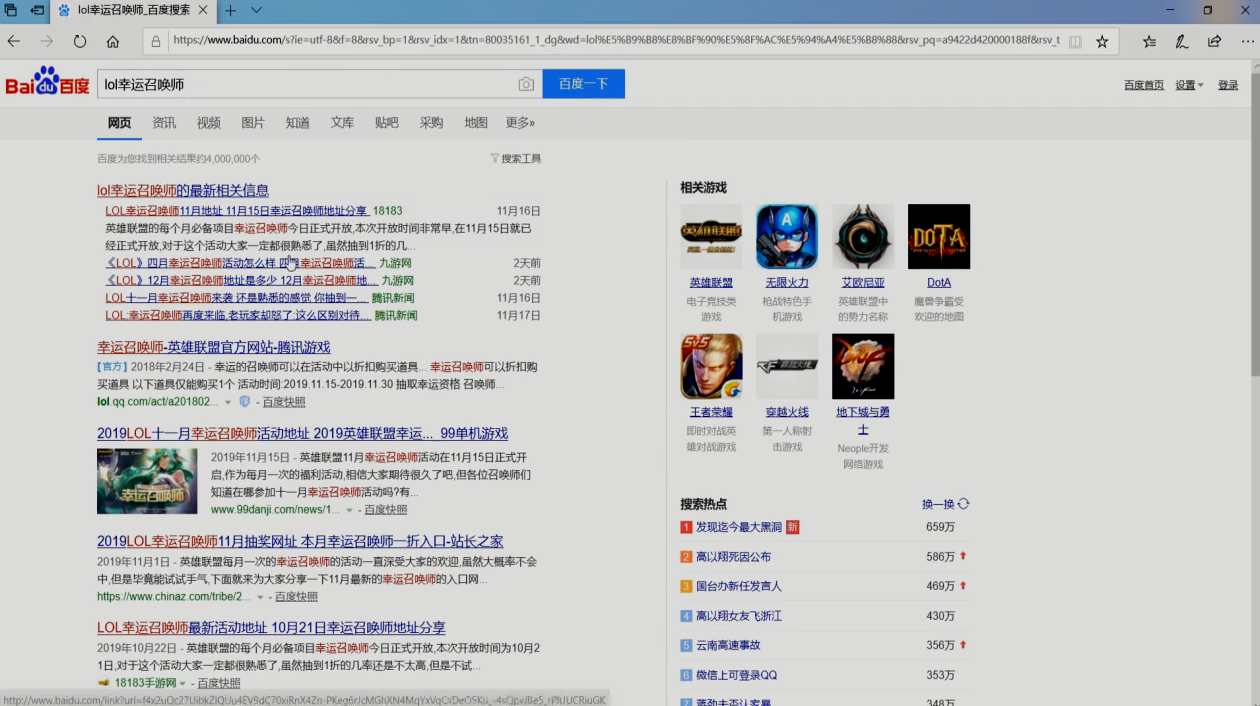Open news link LOL十一月幸运召唤师来袭
This screenshot has height=706, width=1260.
point(237,298)
